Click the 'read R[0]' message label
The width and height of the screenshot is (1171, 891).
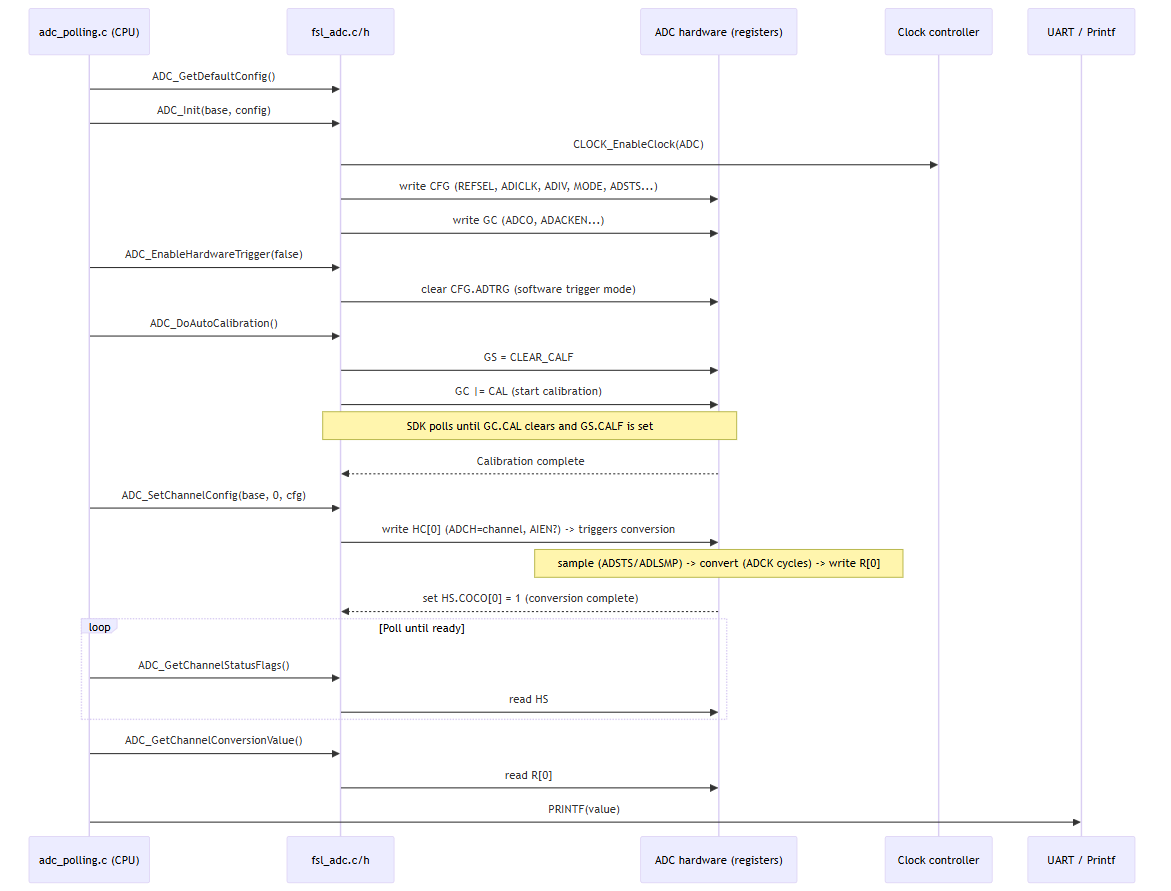[528, 775]
